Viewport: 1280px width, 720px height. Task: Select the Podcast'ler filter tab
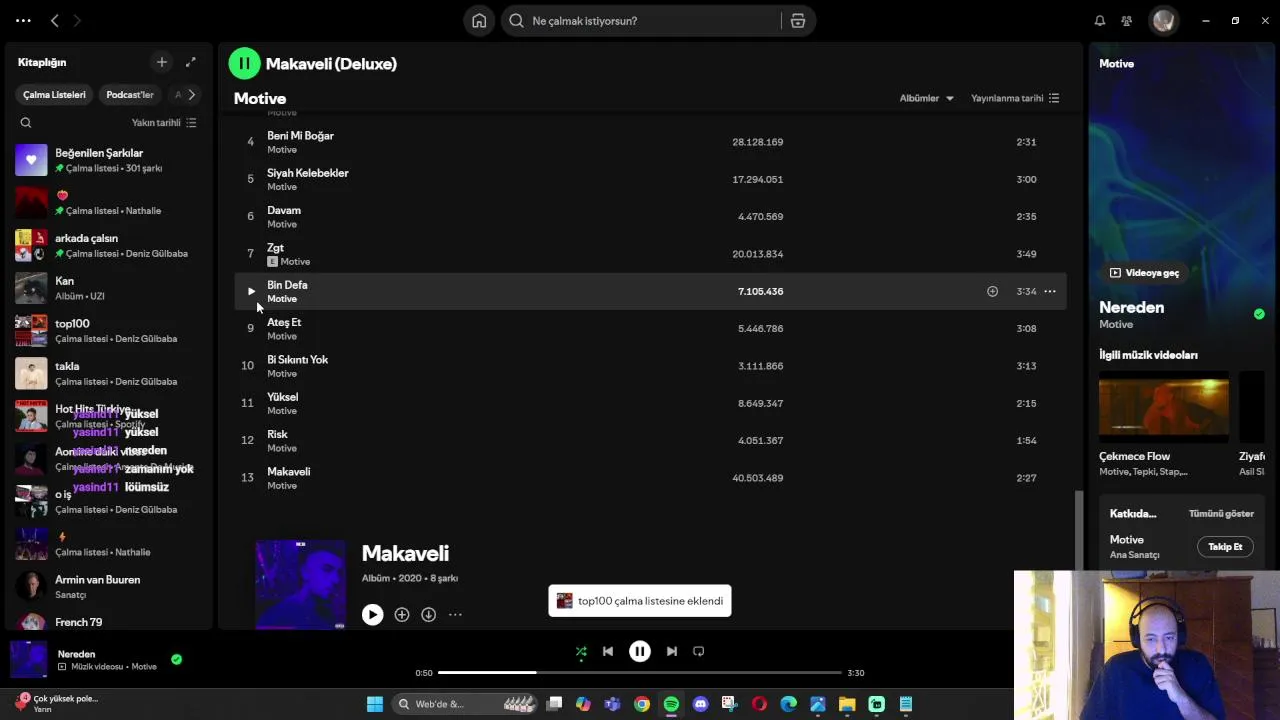click(x=130, y=95)
